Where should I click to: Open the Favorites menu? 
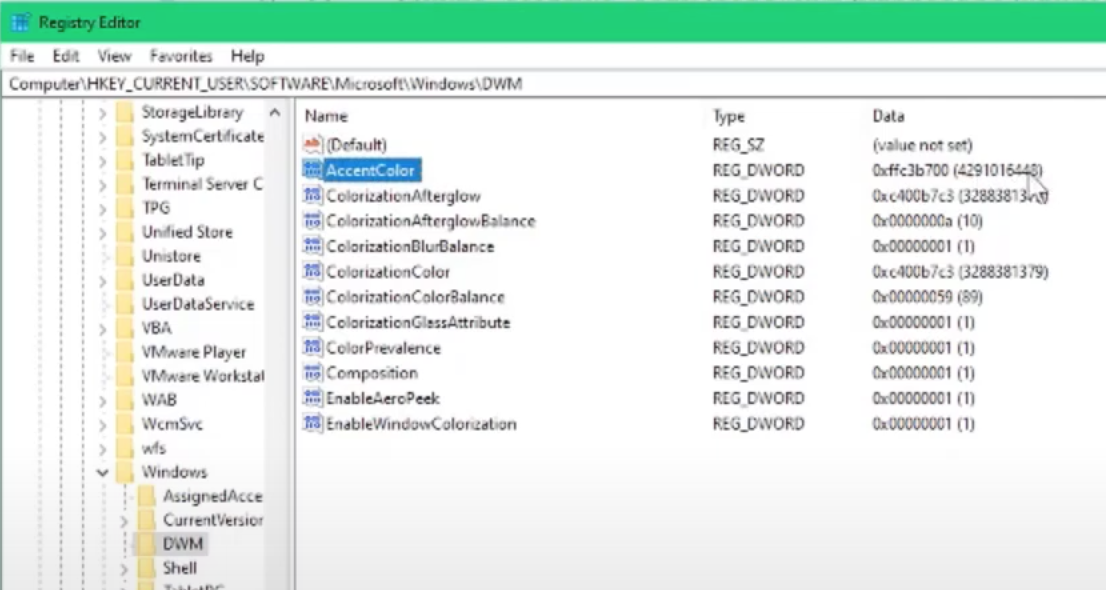point(180,56)
